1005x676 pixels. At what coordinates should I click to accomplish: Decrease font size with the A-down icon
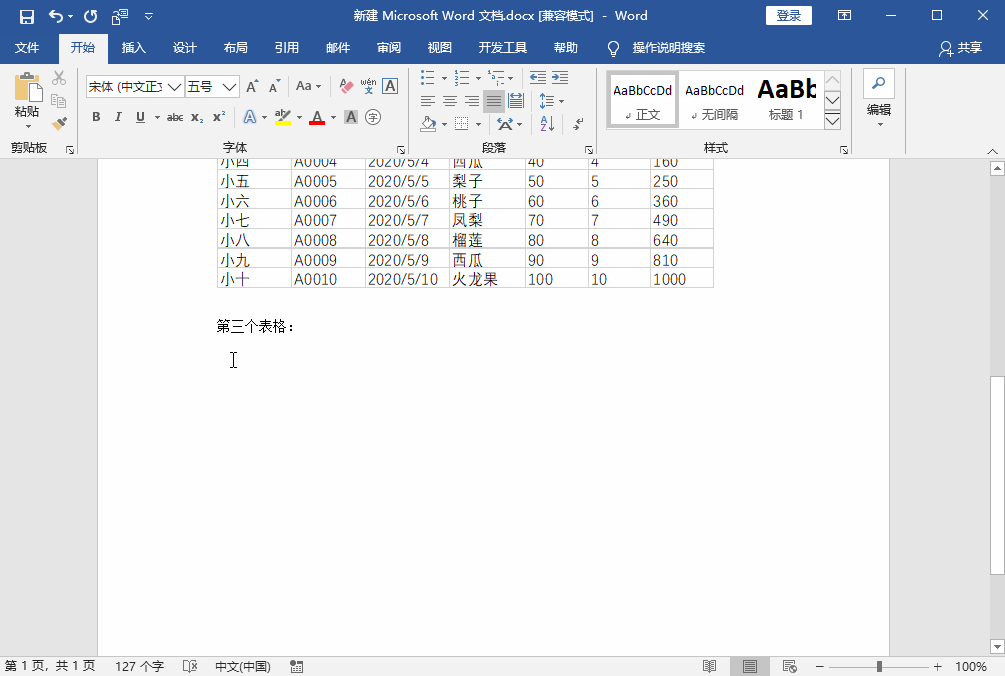pos(274,87)
